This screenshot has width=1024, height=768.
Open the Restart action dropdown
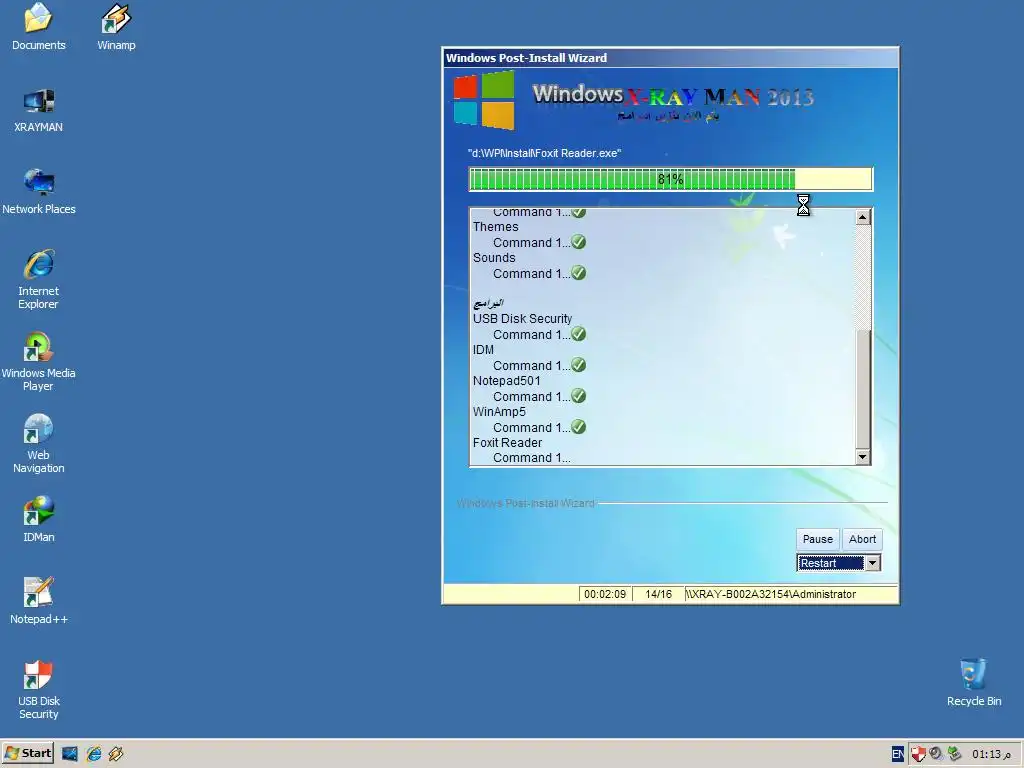pos(872,563)
